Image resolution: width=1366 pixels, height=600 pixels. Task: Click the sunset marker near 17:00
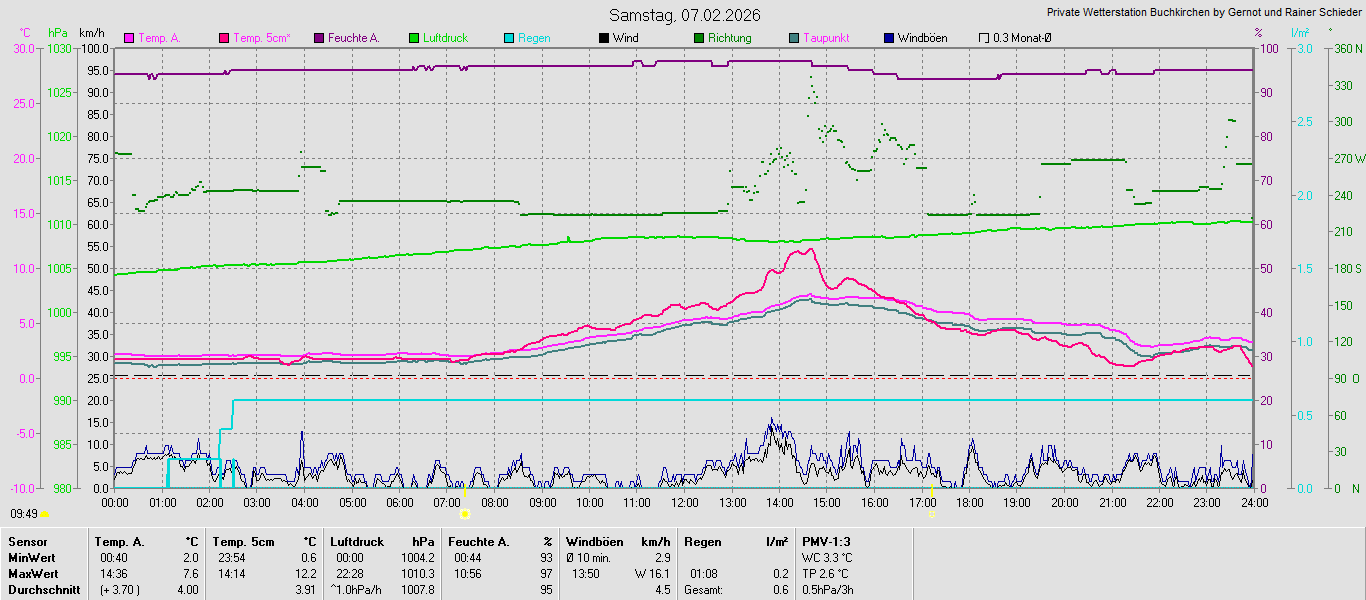pos(933,513)
